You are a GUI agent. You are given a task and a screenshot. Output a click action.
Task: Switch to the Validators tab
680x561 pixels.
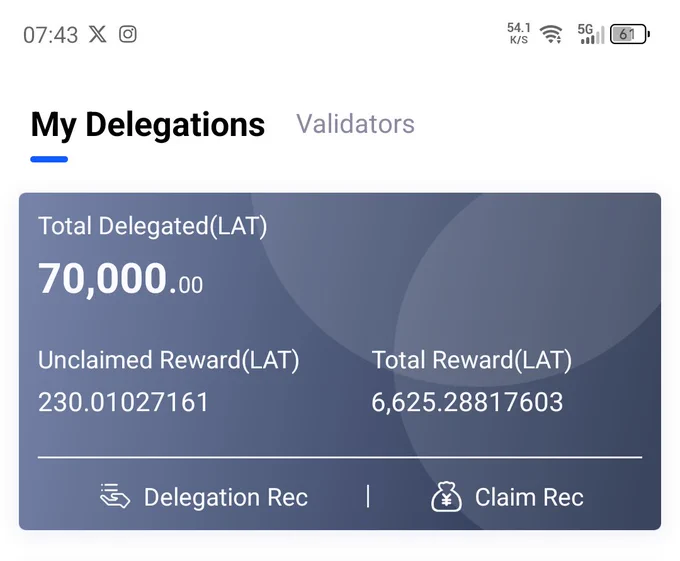pyautogui.click(x=355, y=124)
